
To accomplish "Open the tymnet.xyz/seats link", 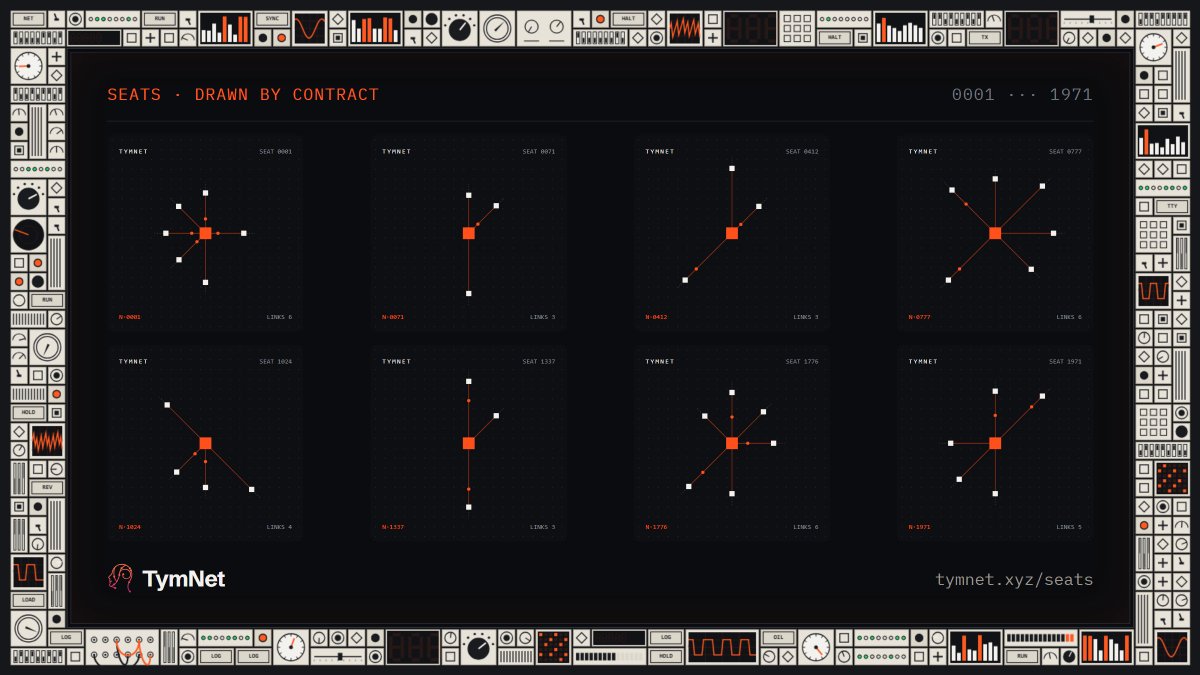I will point(1014,580).
